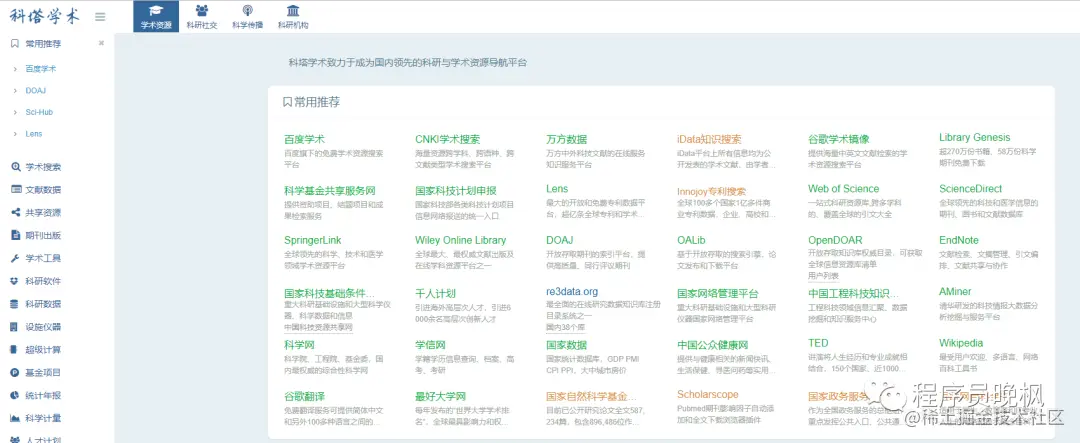Switch to the 科学传播 tab
1080x443 pixels.
click(x=247, y=17)
